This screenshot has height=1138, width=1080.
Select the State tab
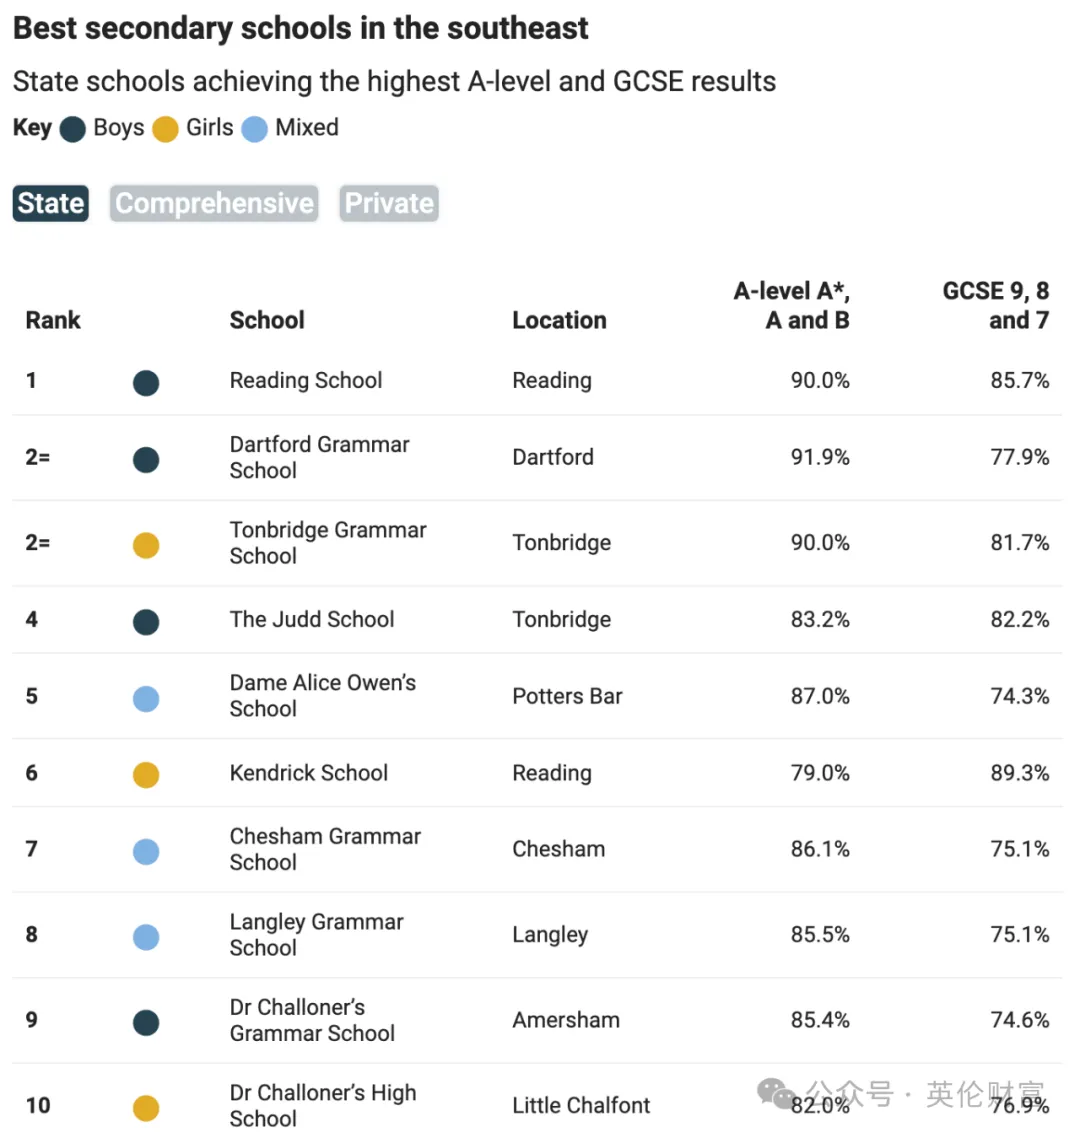pyautogui.click(x=51, y=203)
